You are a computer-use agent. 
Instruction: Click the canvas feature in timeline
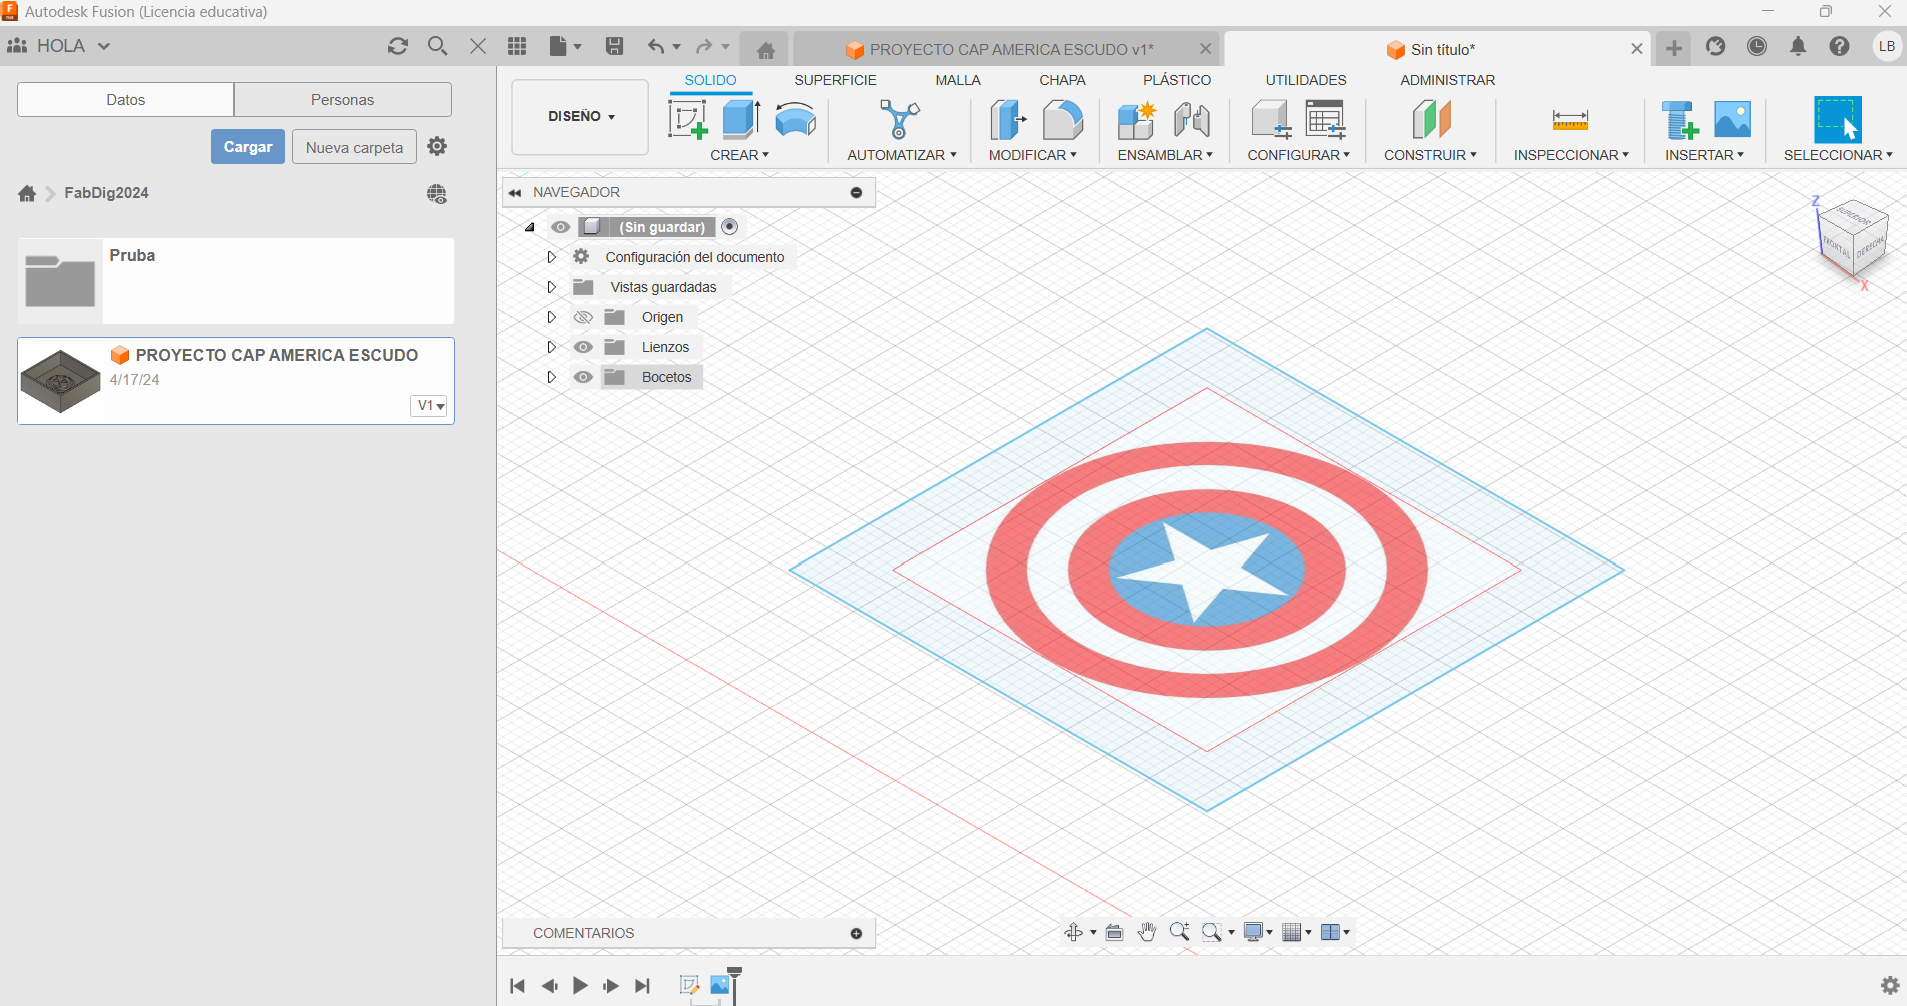[x=720, y=985]
